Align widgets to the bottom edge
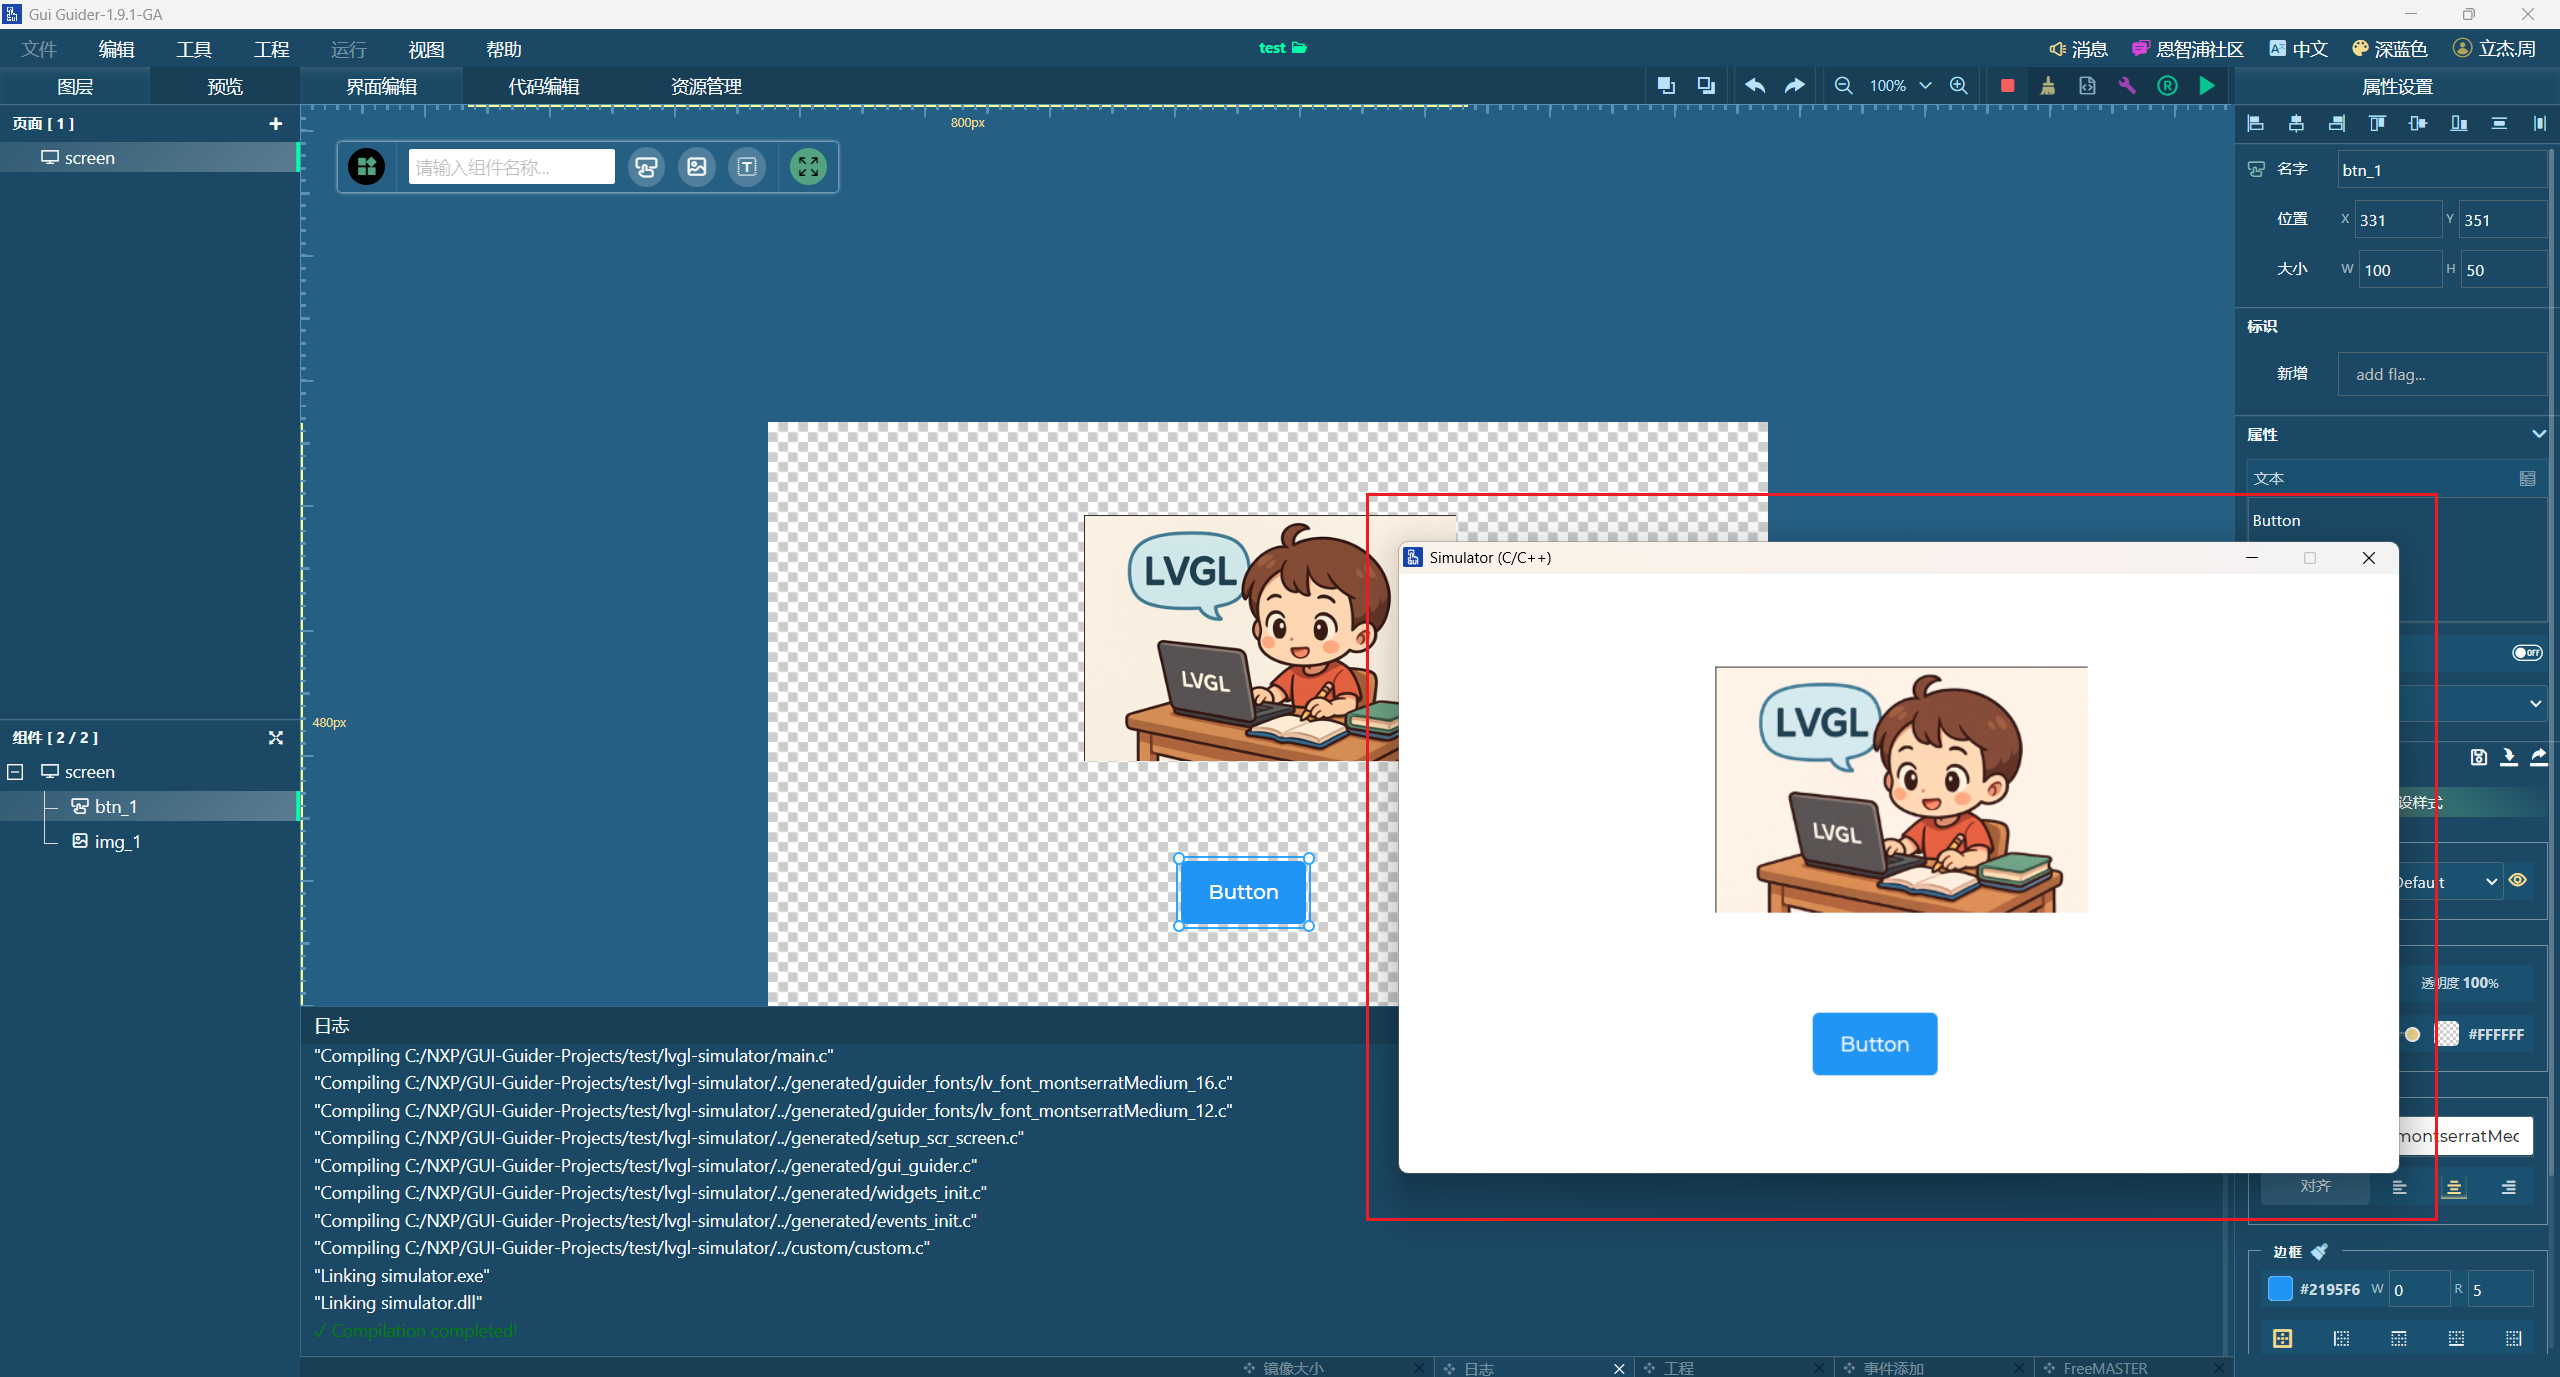Image resolution: width=2560 pixels, height=1377 pixels. click(x=2459, y=124)
